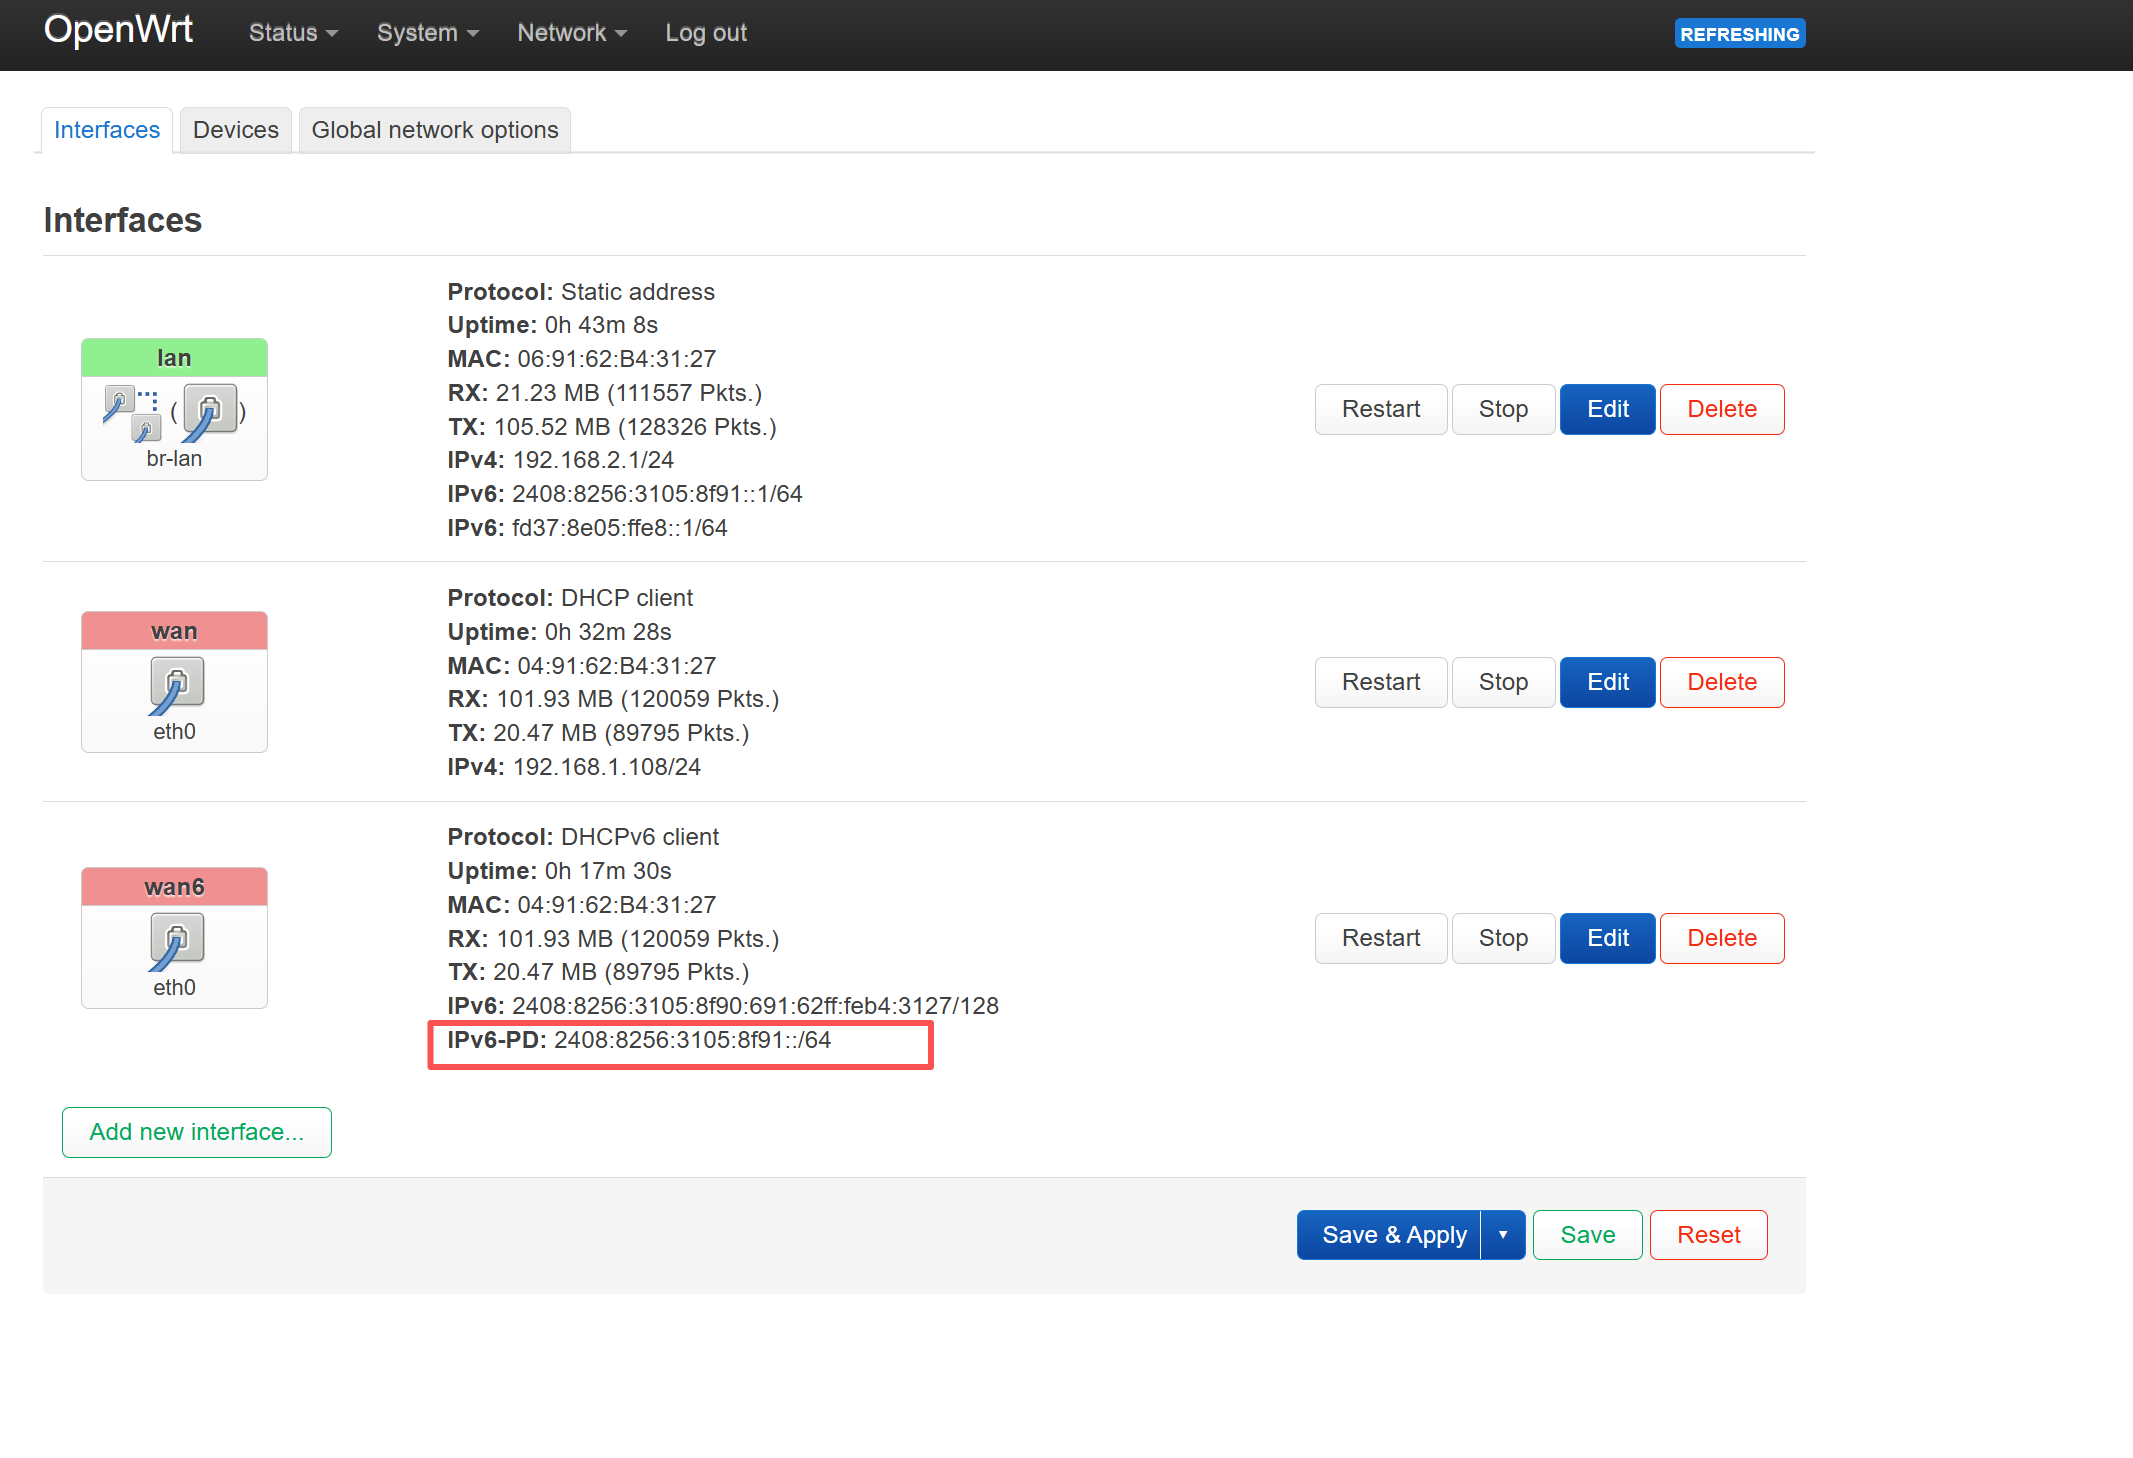Edit the lan interface
This screenshot has height=1458, width=2133.
tap(1607, 409)
